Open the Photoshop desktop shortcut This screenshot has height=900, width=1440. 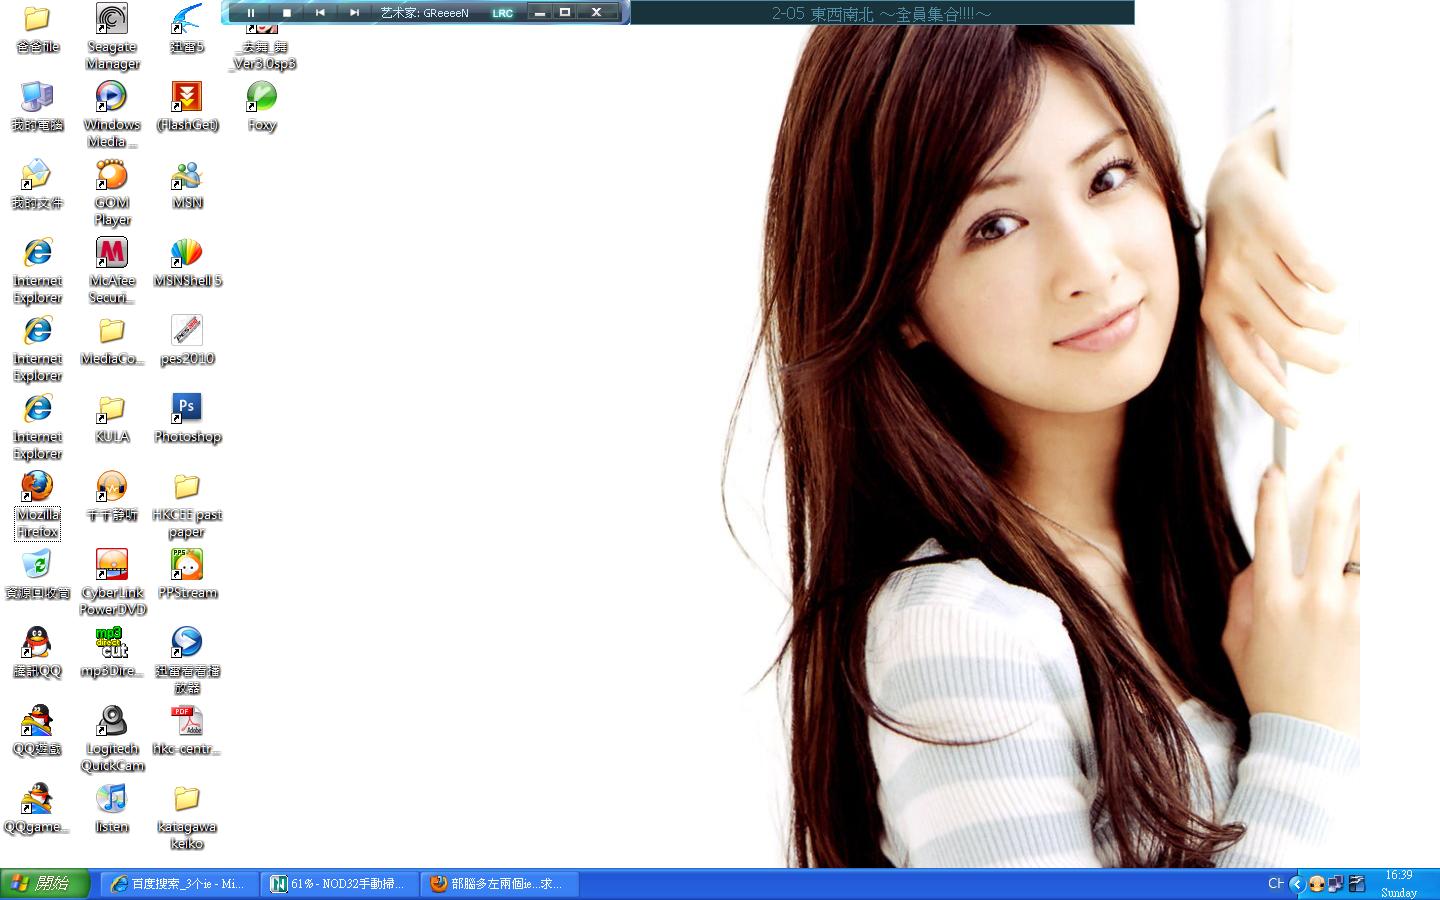point(187,409)
